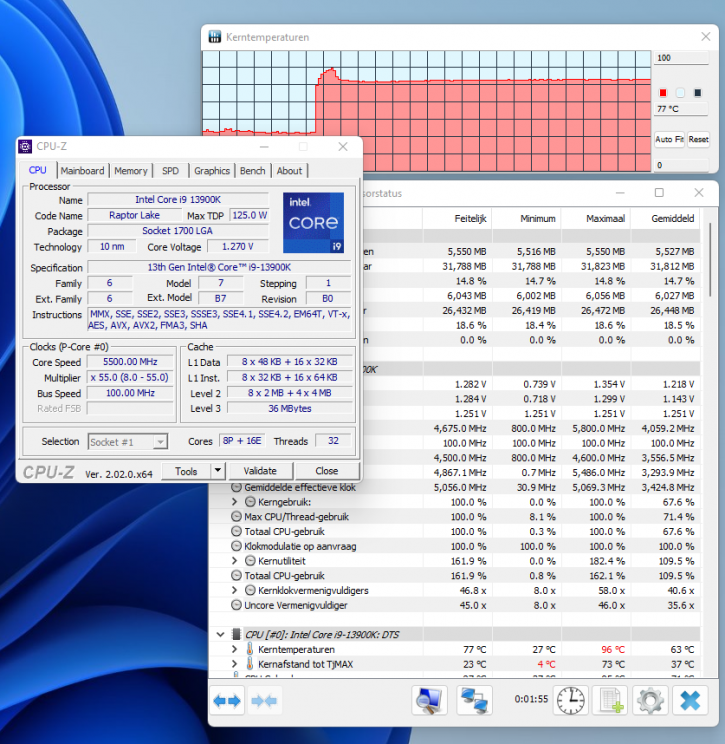Open the sensor search magnifier monitor icon

(429, 700)
